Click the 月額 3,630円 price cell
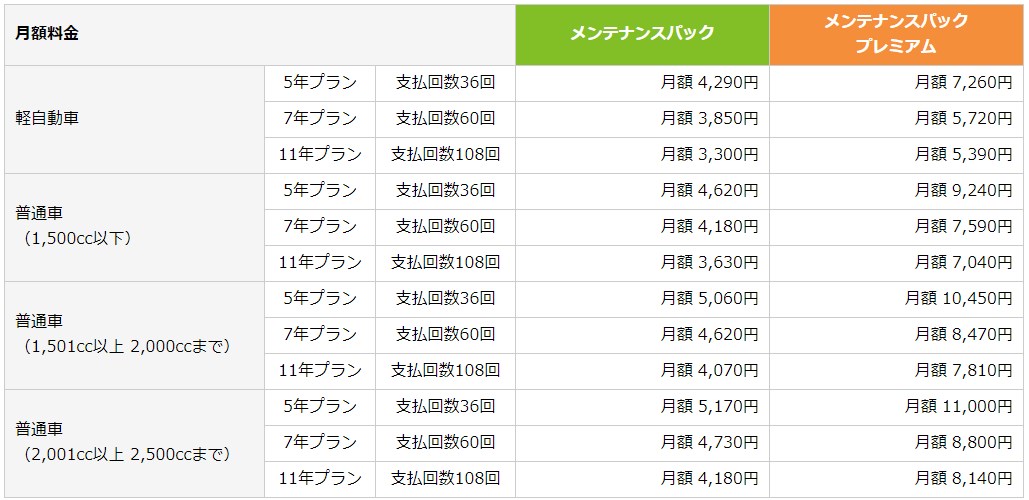Screen dimensions: 1029x500 (710, 262)
